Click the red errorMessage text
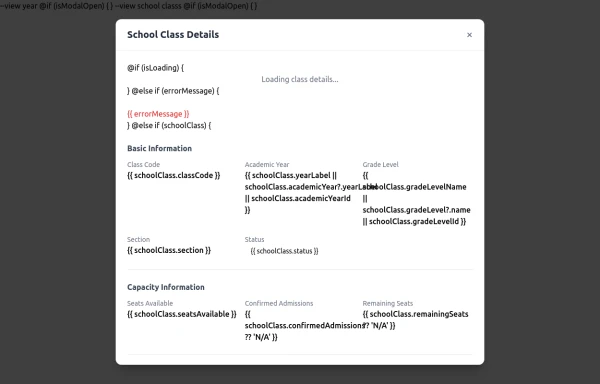600x384 pixels. pyautogui.click(x=158, y=114)
